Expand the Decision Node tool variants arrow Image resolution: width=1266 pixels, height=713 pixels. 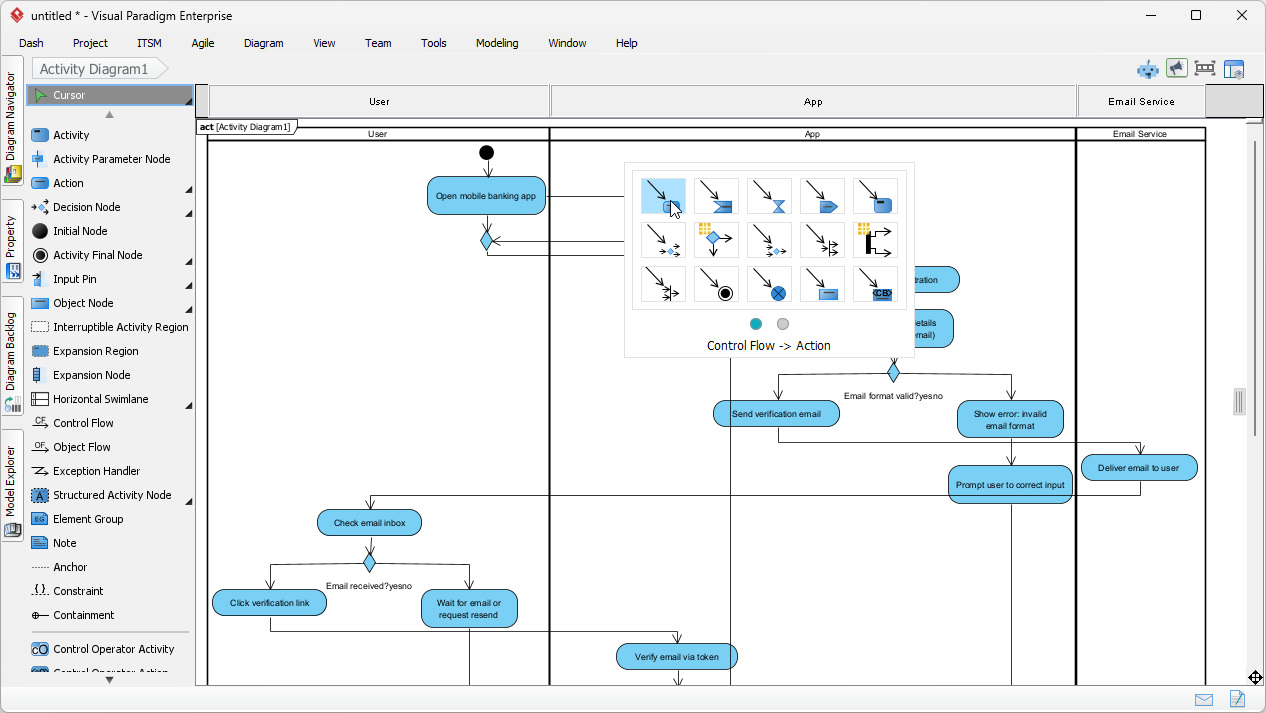point(189,213)
